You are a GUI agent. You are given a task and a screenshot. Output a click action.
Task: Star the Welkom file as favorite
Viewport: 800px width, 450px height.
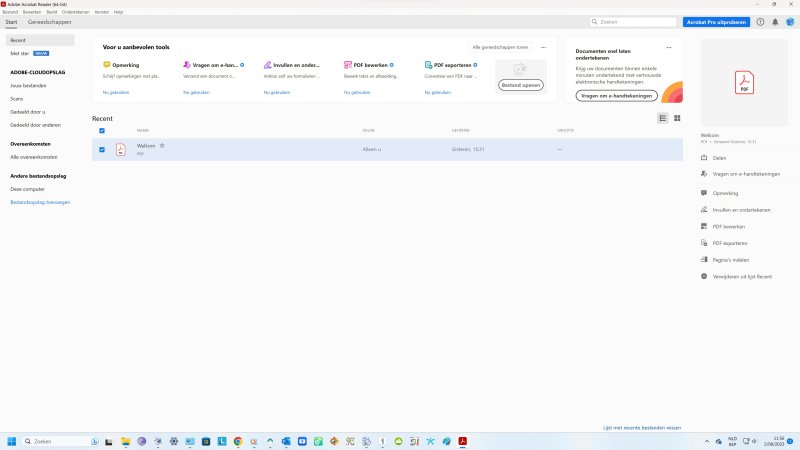pyautogui.click(x=162, y=146)
